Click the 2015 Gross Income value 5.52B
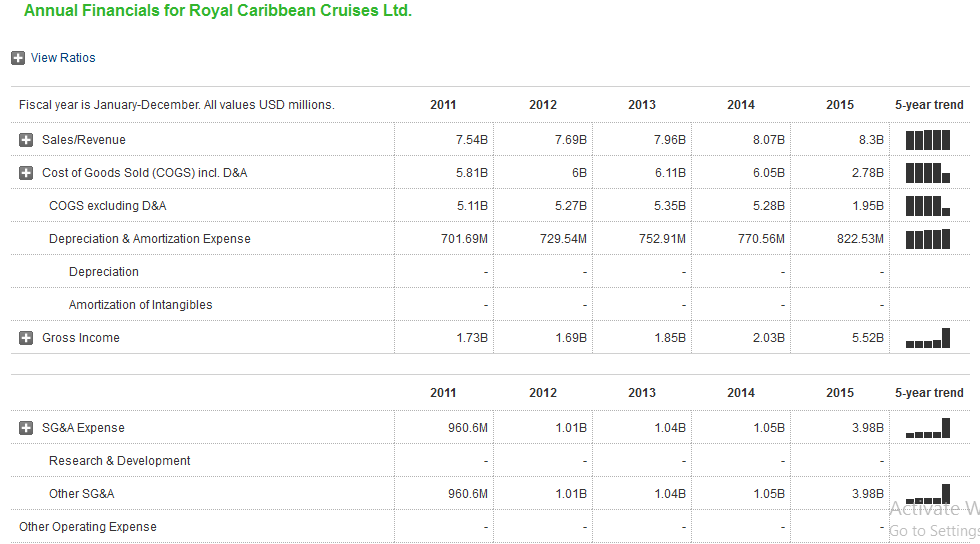This screenshot has width=980, height=544. coord(868,338)
